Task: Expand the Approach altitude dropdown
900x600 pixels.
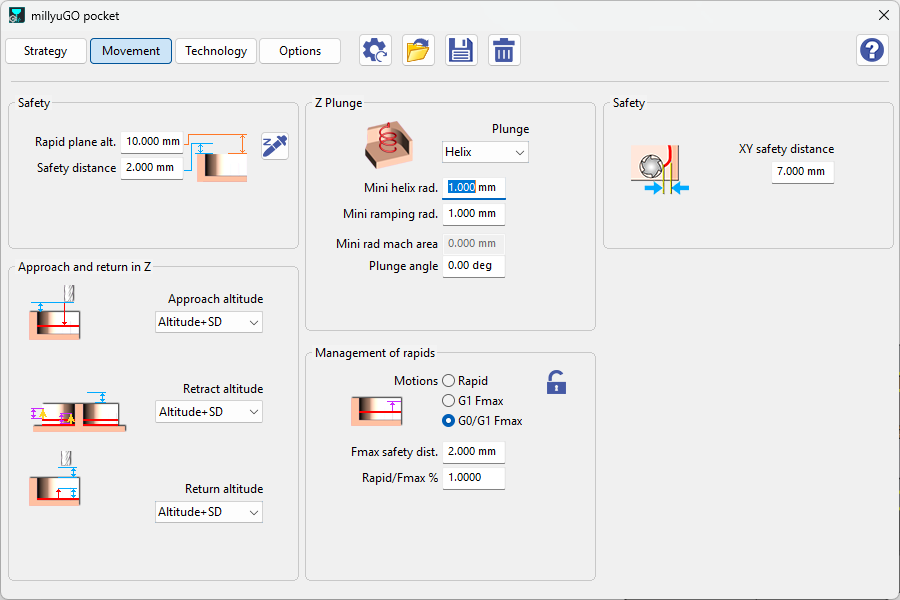Action: (x=209, y=322)
